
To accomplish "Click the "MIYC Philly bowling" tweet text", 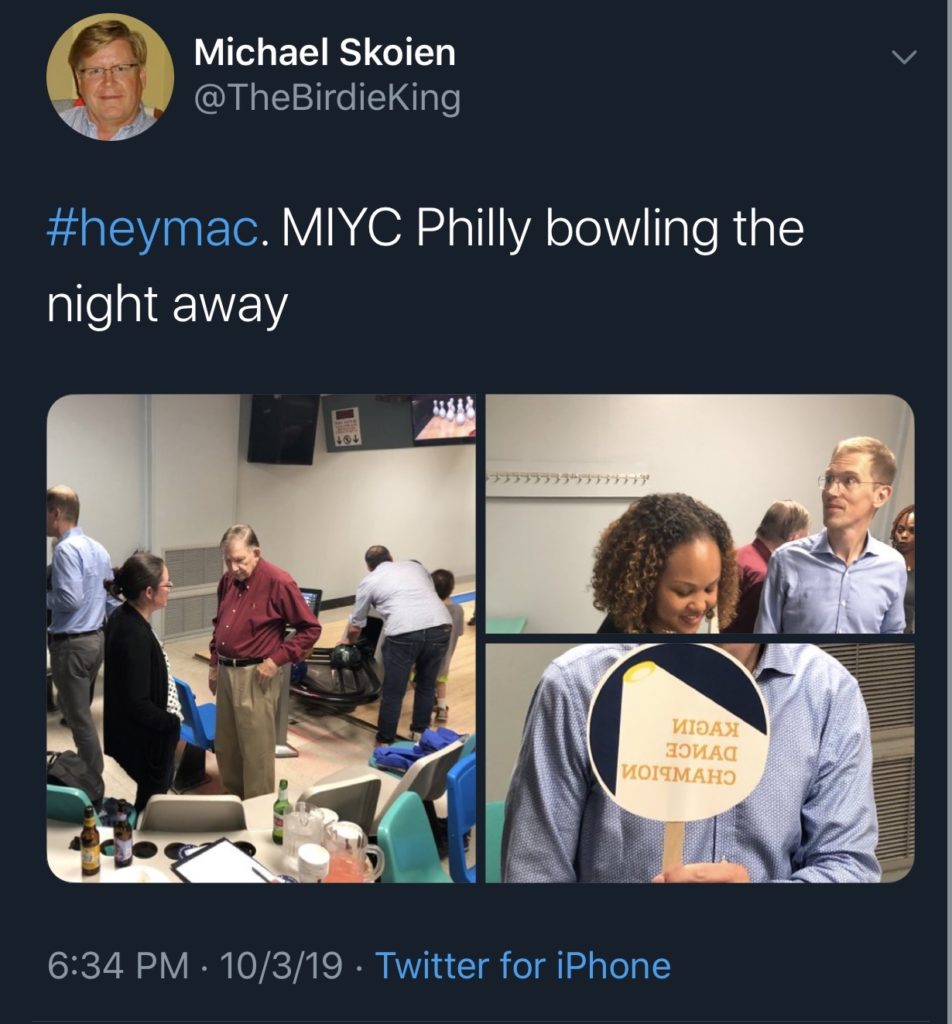I will [542, 229].
